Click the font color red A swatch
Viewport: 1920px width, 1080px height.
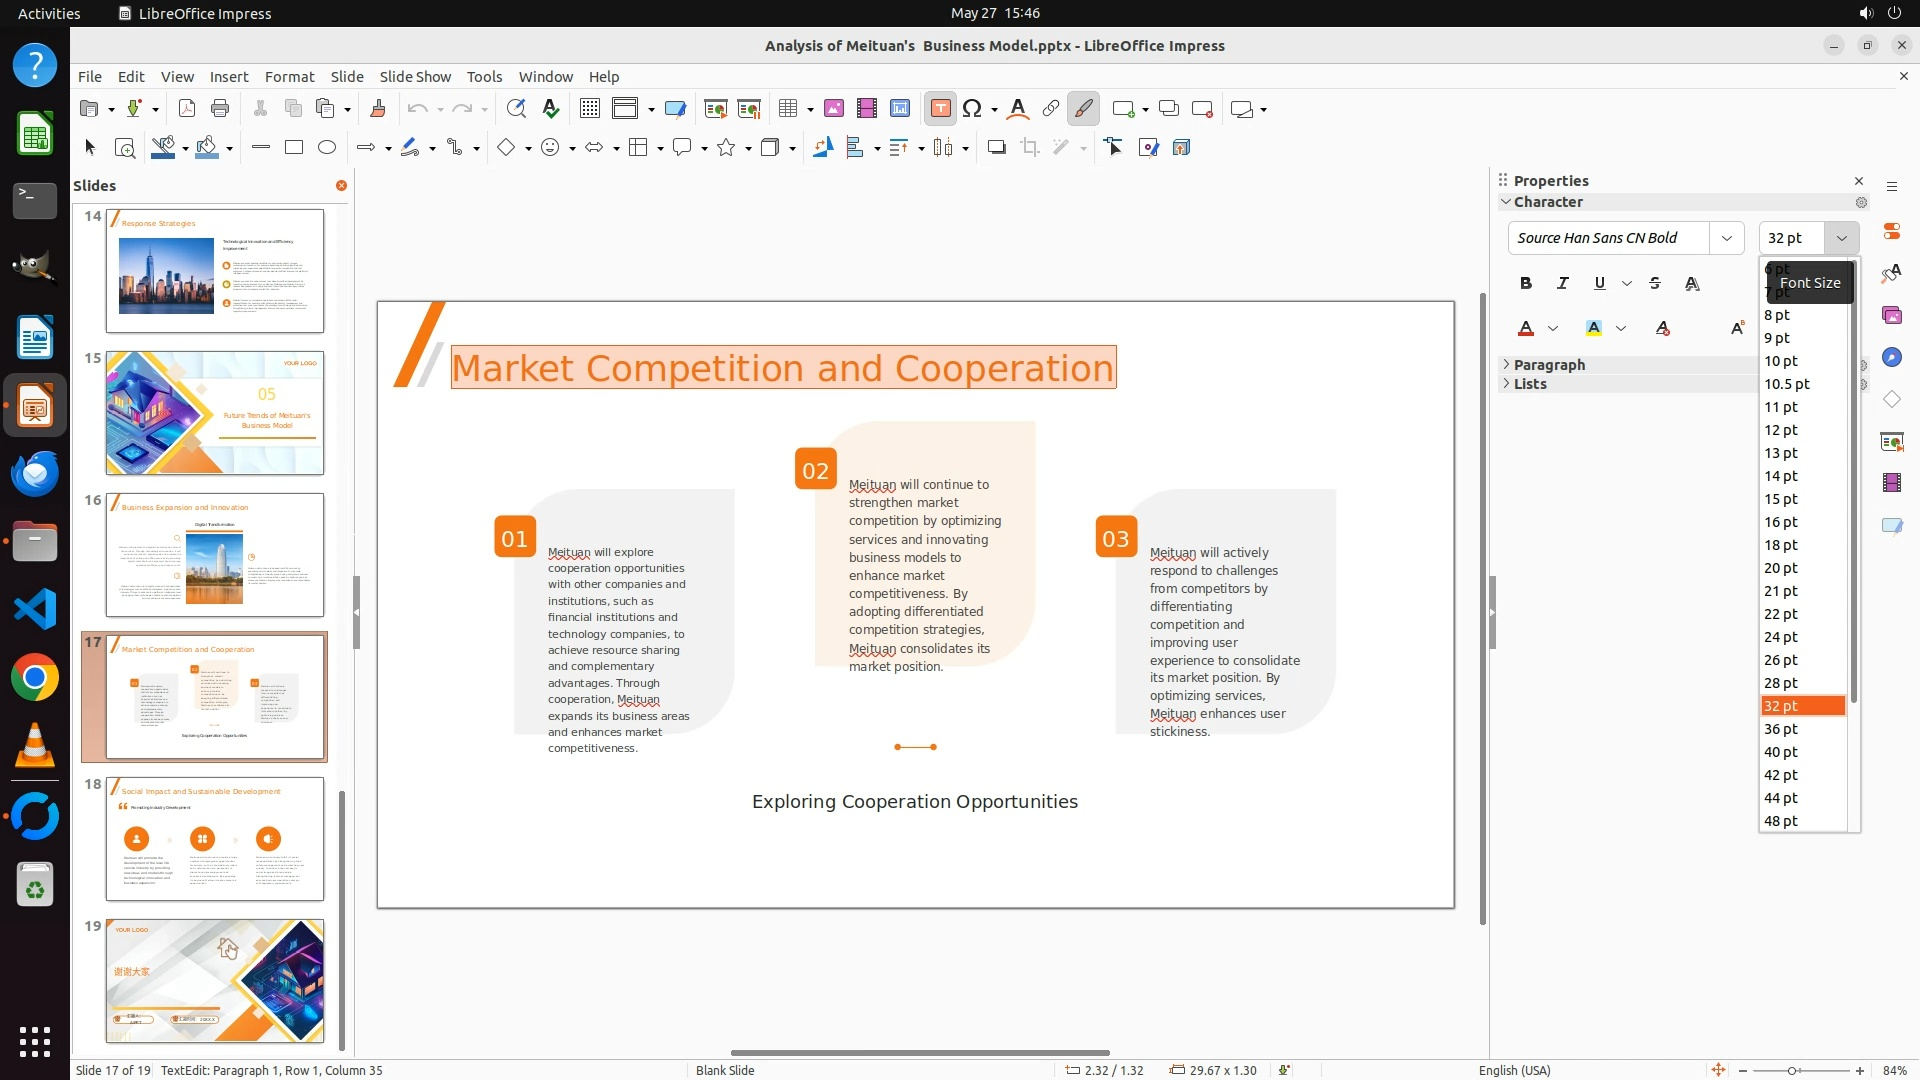tap(1526, 329)
